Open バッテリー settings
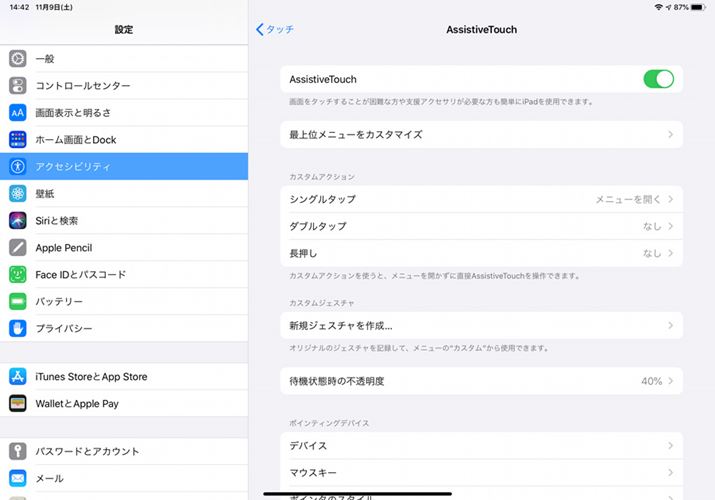 point(124,301)
